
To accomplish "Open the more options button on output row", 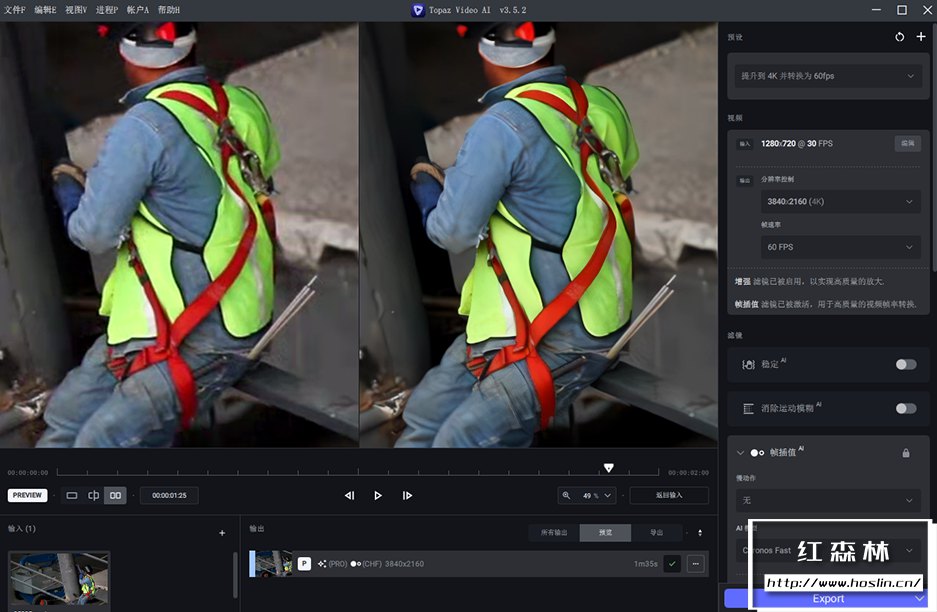I will pos(695,564).
